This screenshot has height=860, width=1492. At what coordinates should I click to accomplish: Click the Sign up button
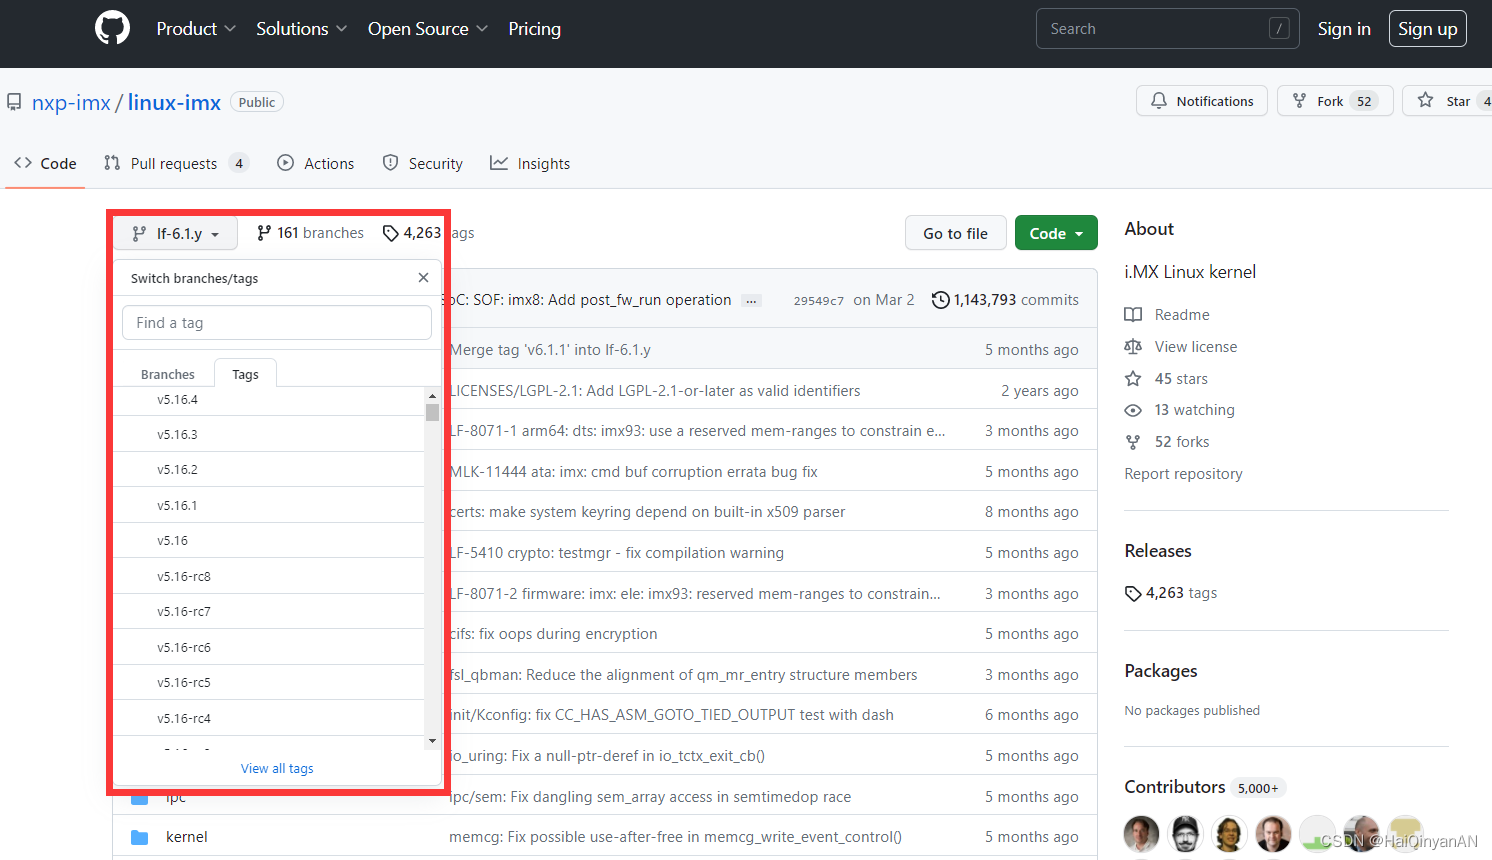click(1427, 29)
